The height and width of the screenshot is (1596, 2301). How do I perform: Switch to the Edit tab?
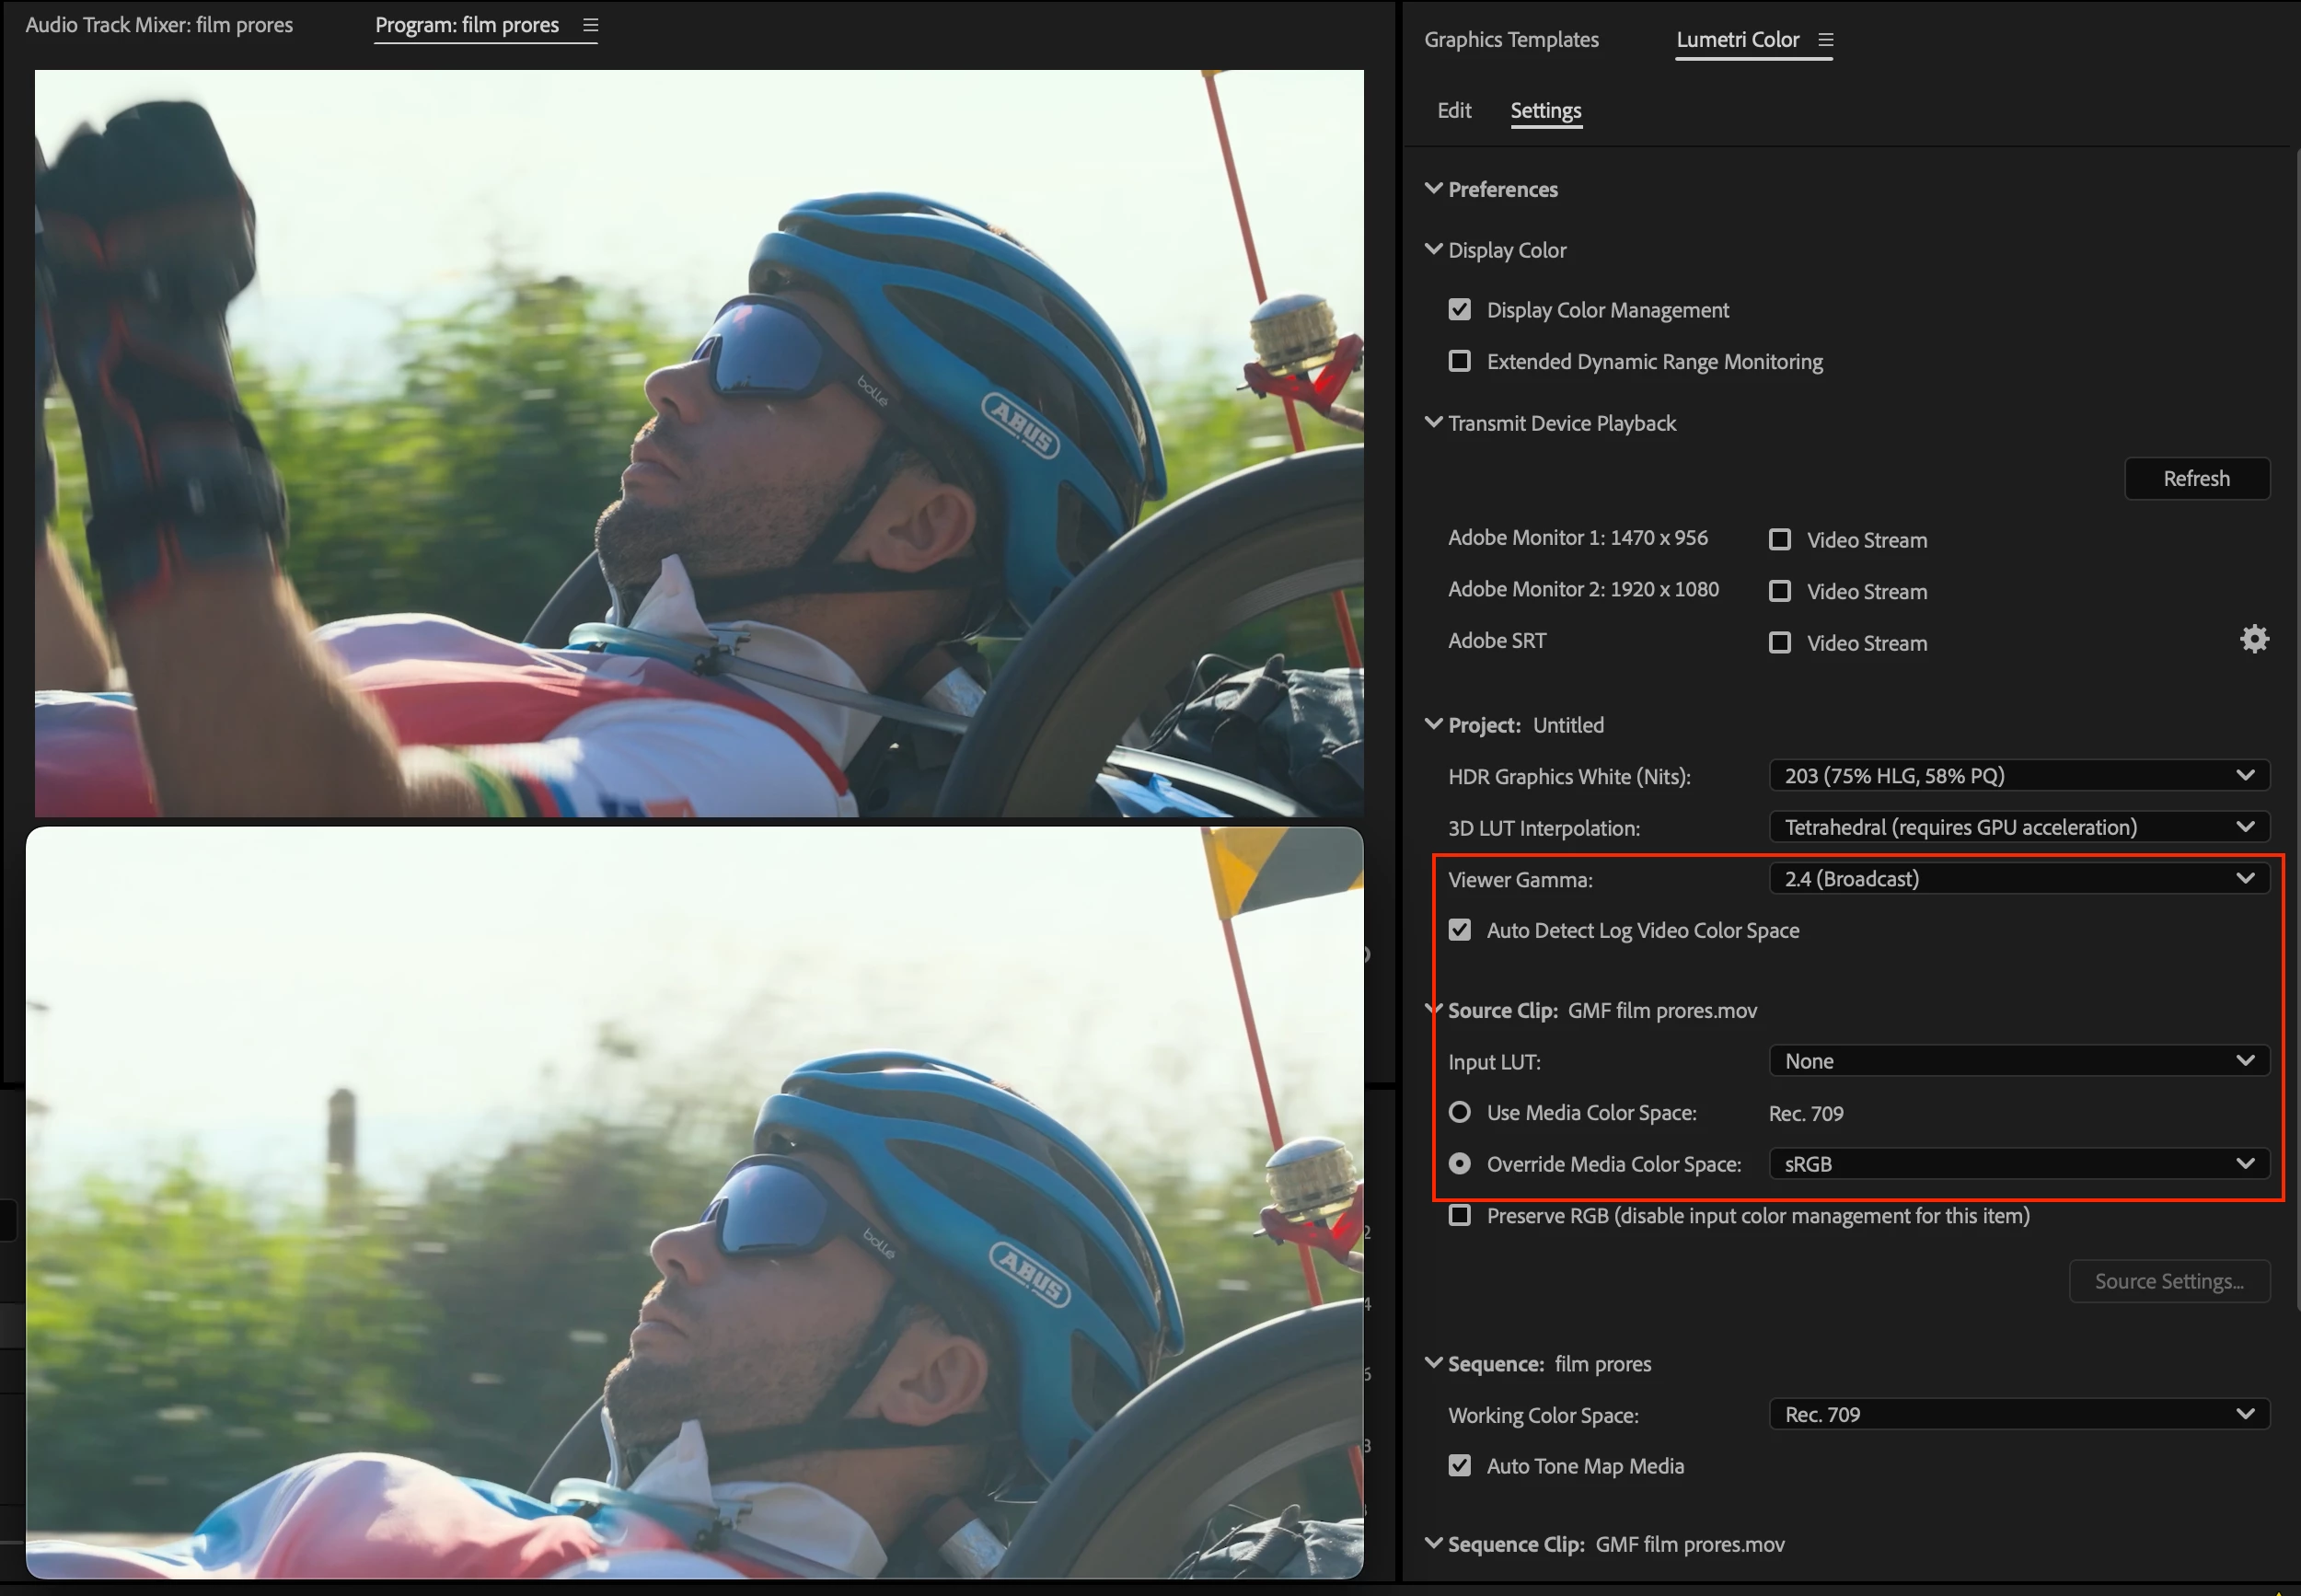pos(1453,110)
